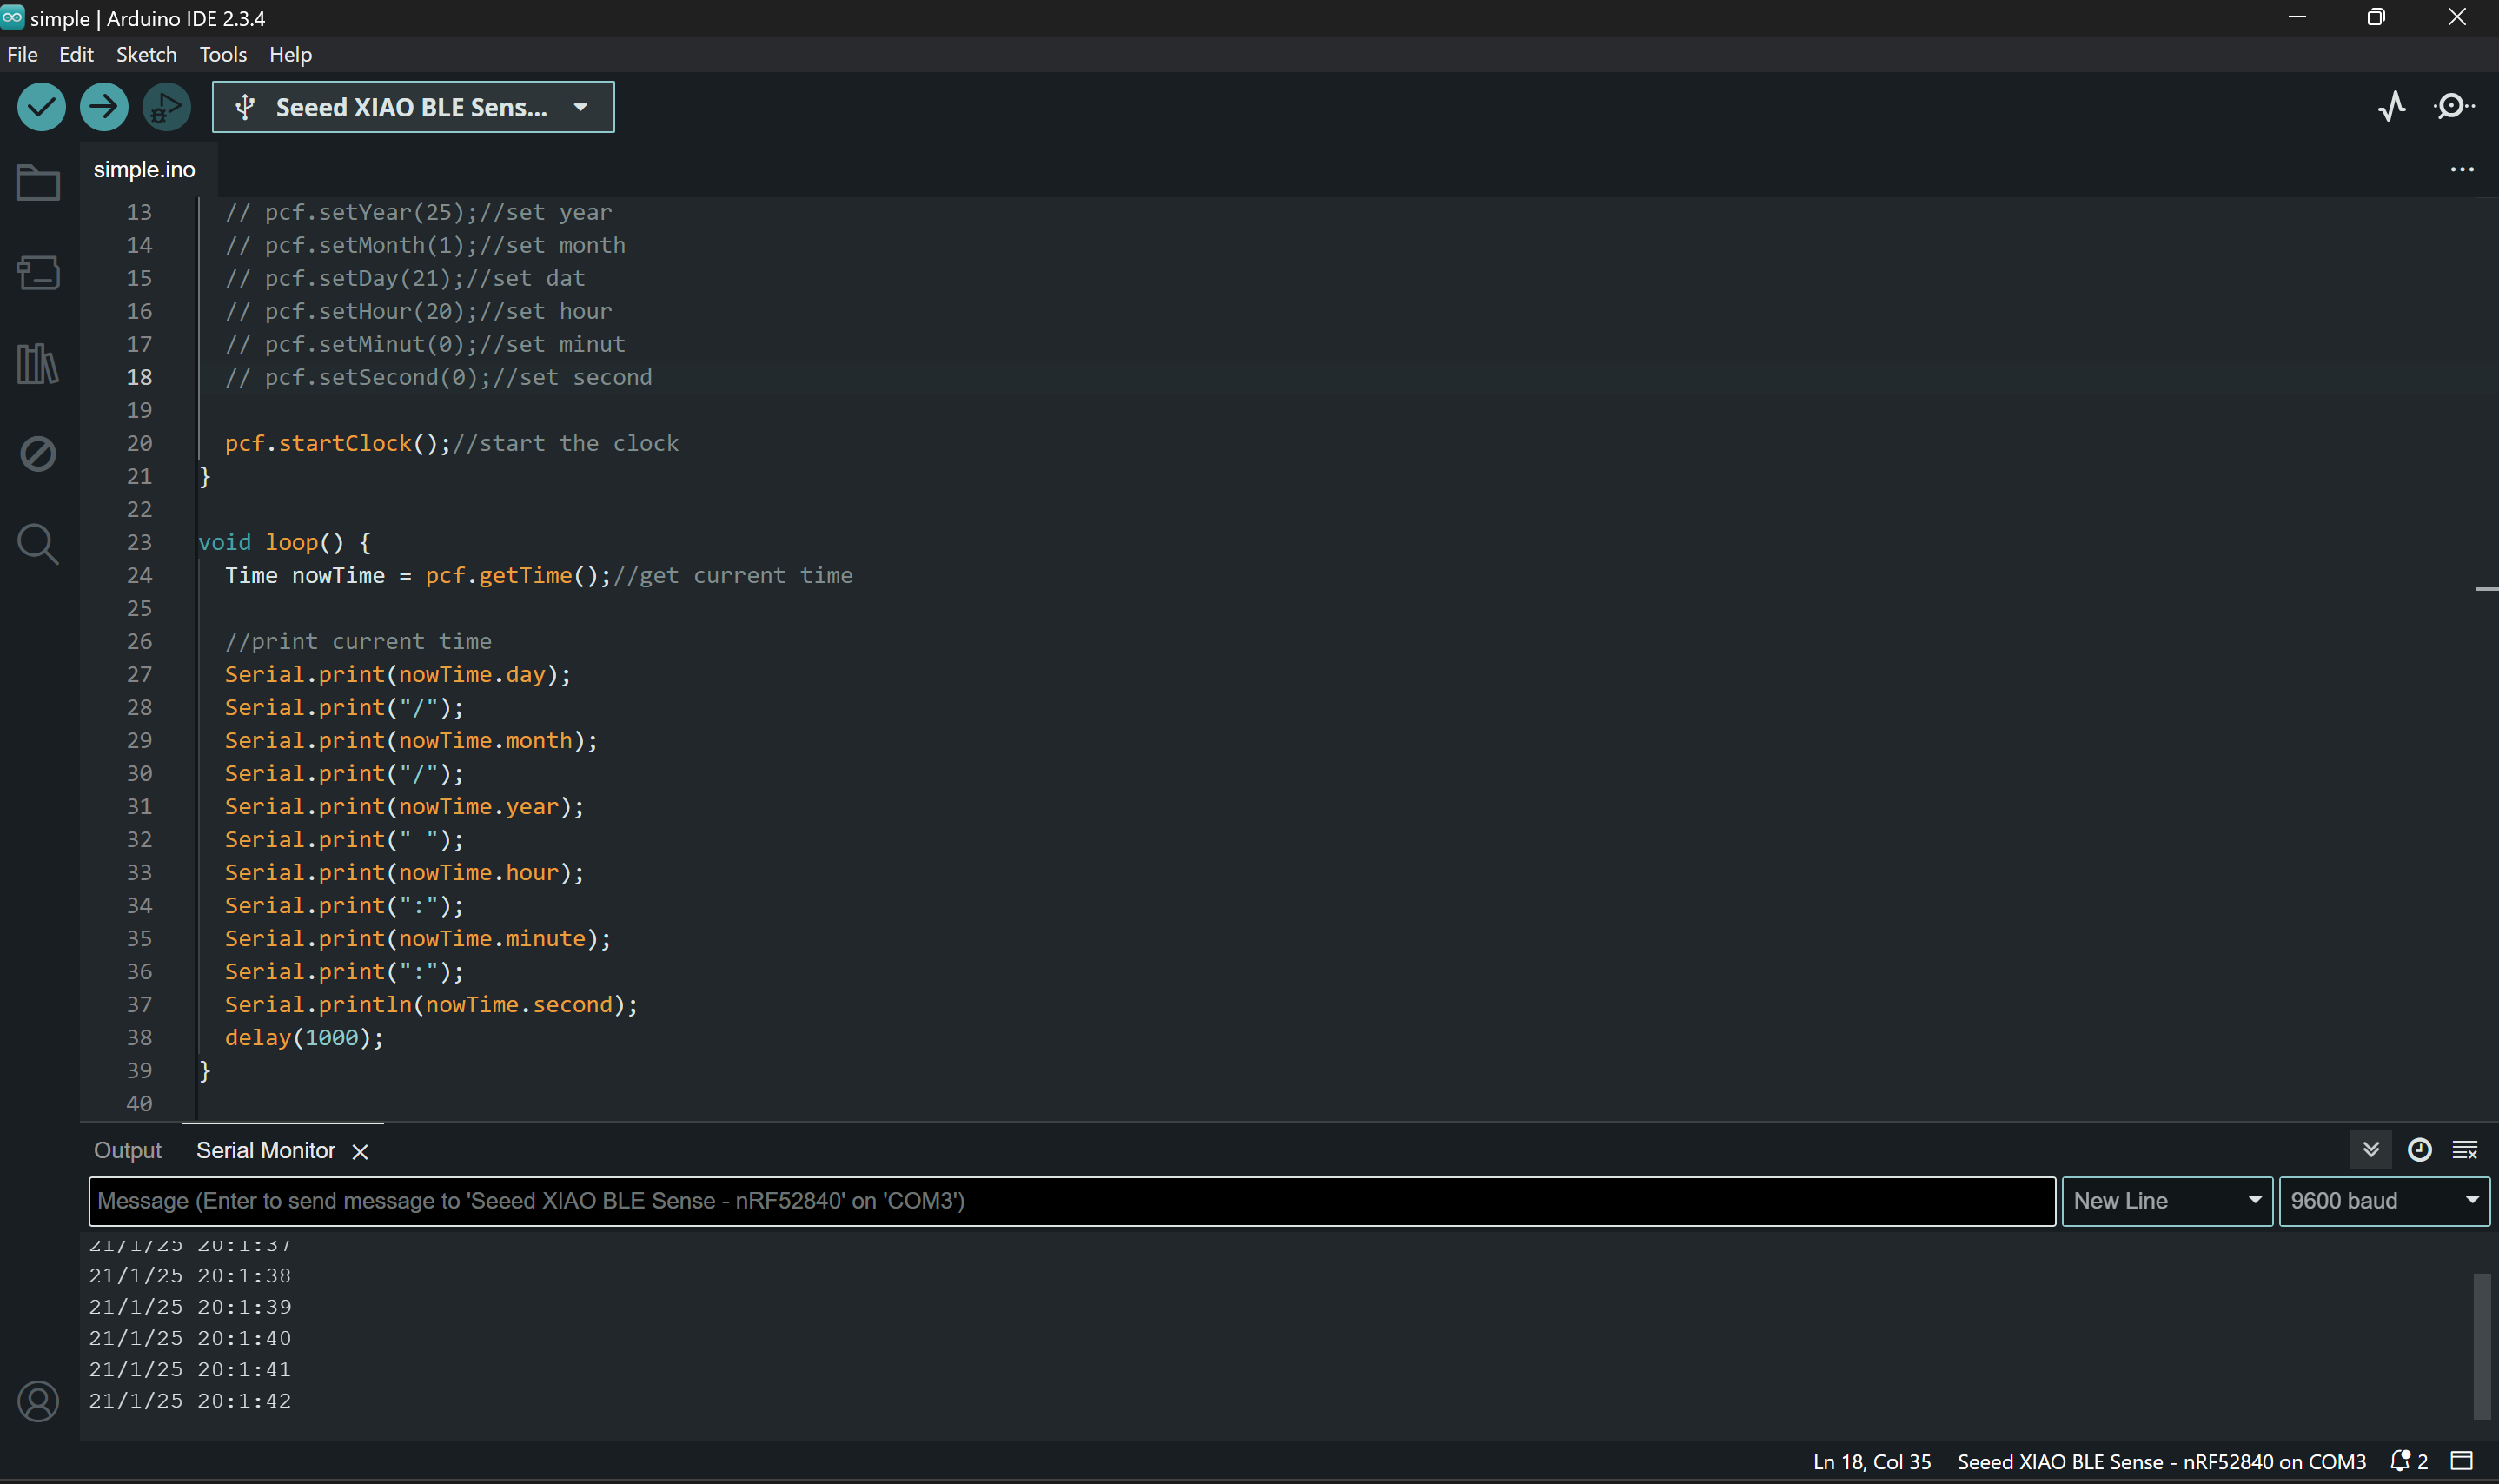Click the '//print current time' comment
Screen dimensions: 2499x1484
(358, 641)
